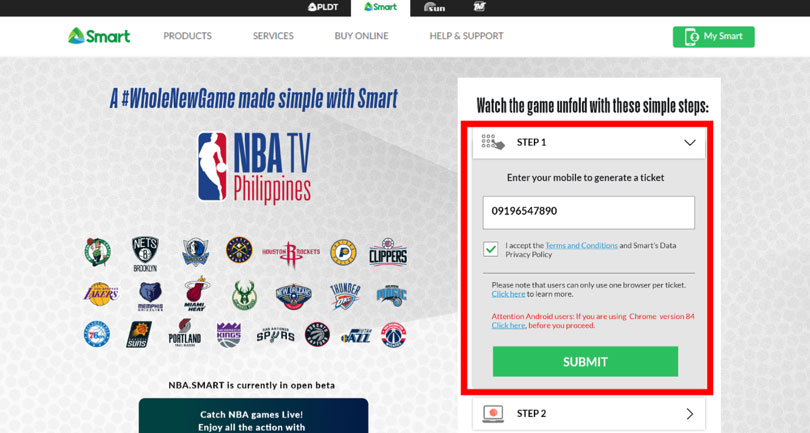Click the Sacramento Kings team logo
The height and width of the screenshot is (433, 810).
tap(229, 335)
